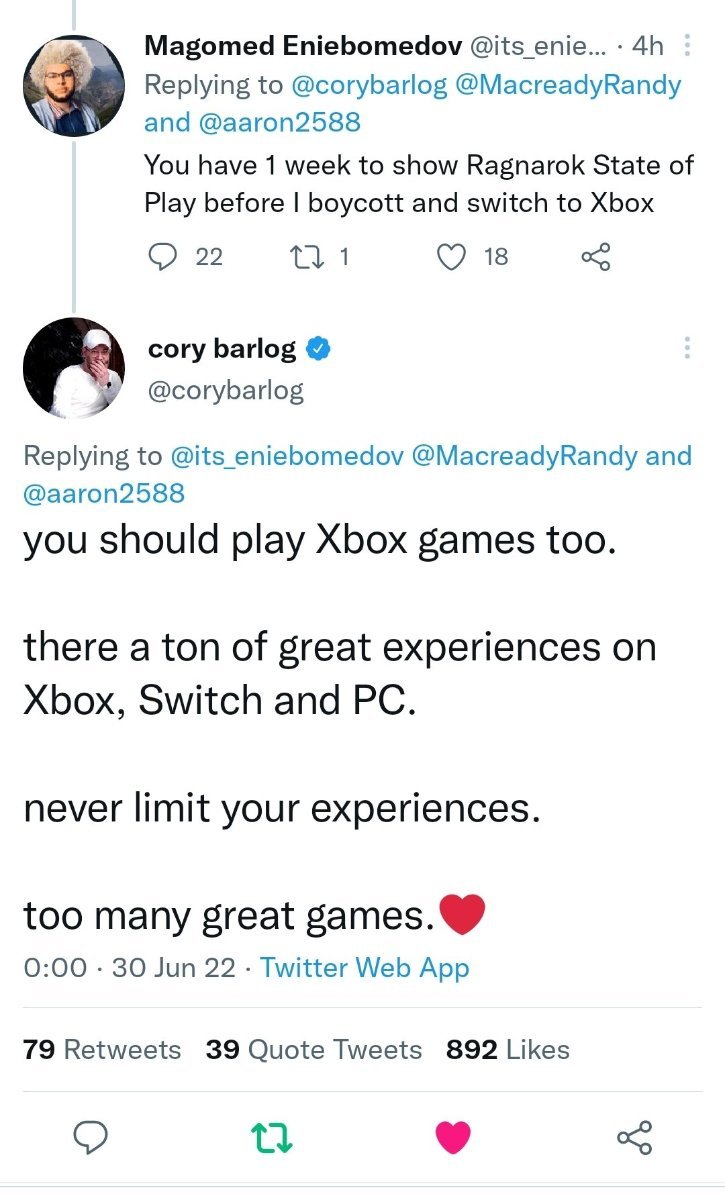Open more options on Magomed's tweet

tap(686, 46)
